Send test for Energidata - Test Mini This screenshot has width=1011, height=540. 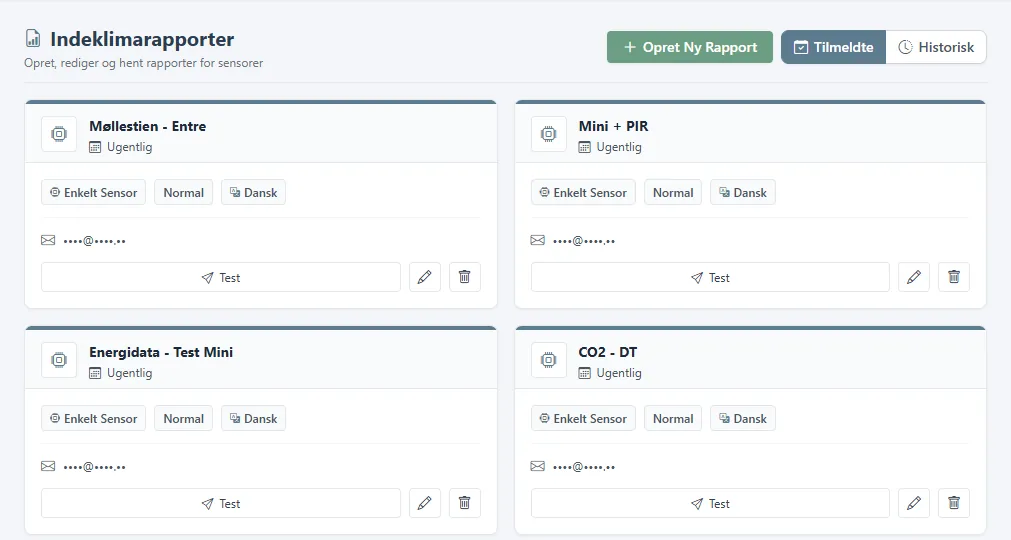221,503
